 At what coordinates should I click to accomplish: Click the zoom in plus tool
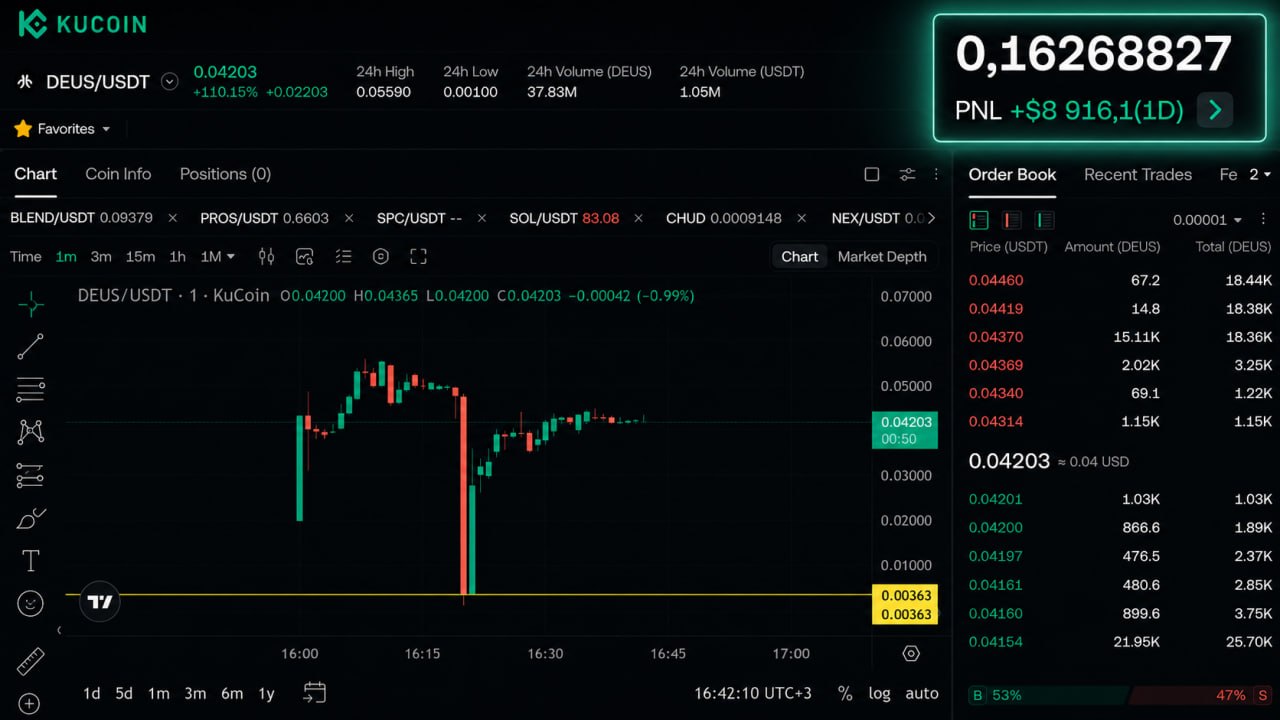[30, 703]
